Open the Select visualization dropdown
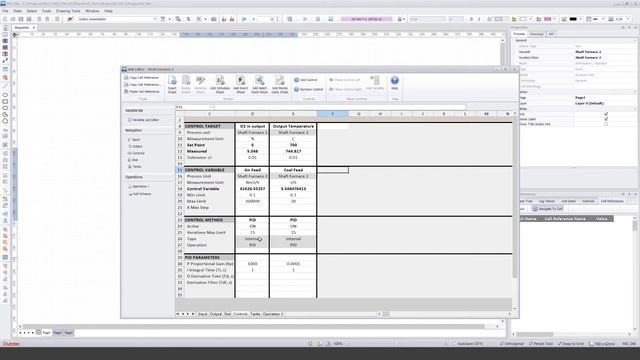640x360 pixels. coord(117,19)
